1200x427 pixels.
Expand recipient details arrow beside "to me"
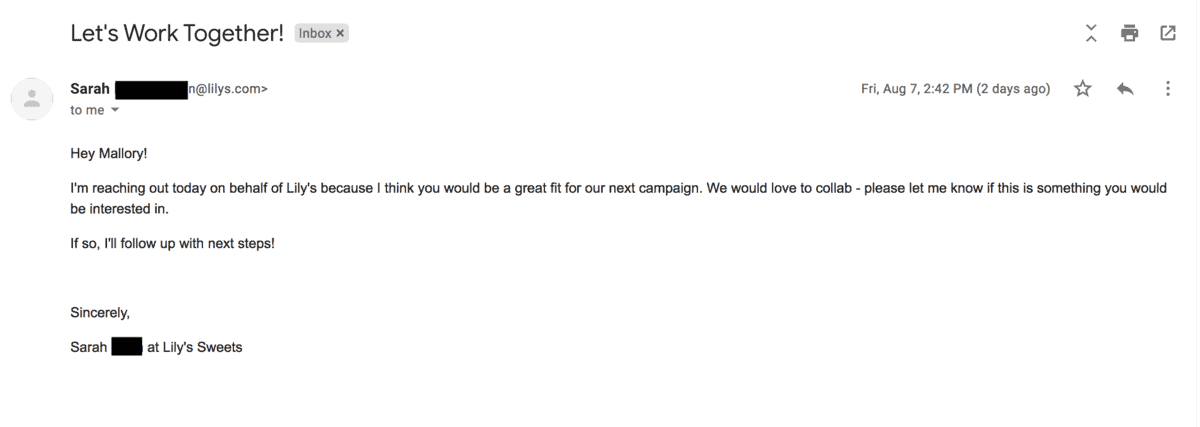pos(114,110)
